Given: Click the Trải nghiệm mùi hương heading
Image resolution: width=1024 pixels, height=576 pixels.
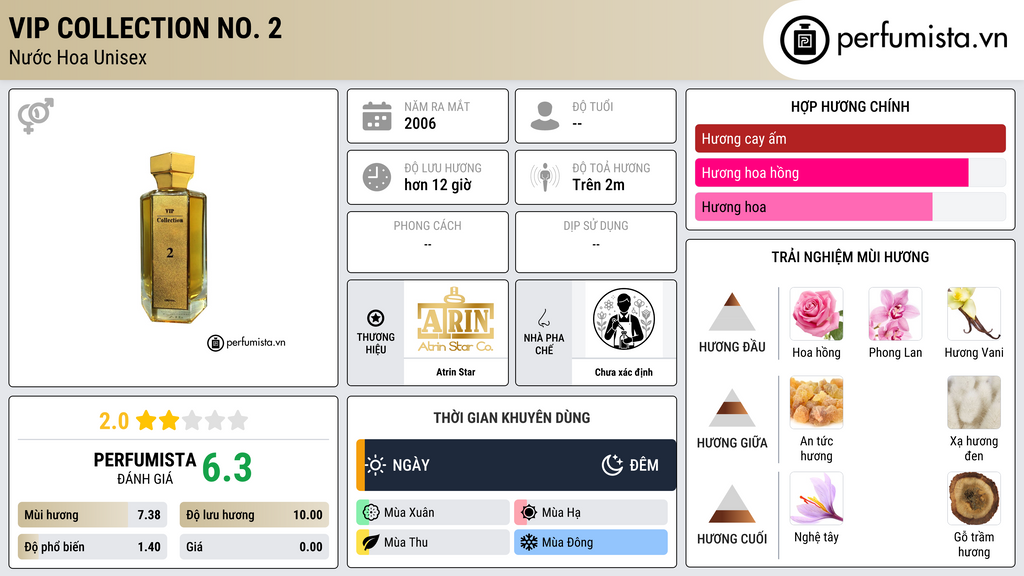Looking at the screenshot, I should point(850,257).
